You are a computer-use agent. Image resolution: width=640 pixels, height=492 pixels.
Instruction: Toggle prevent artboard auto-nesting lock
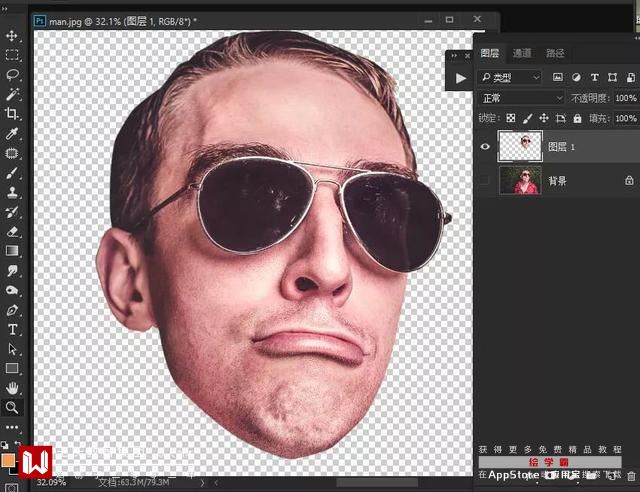[x=560, y=118]
